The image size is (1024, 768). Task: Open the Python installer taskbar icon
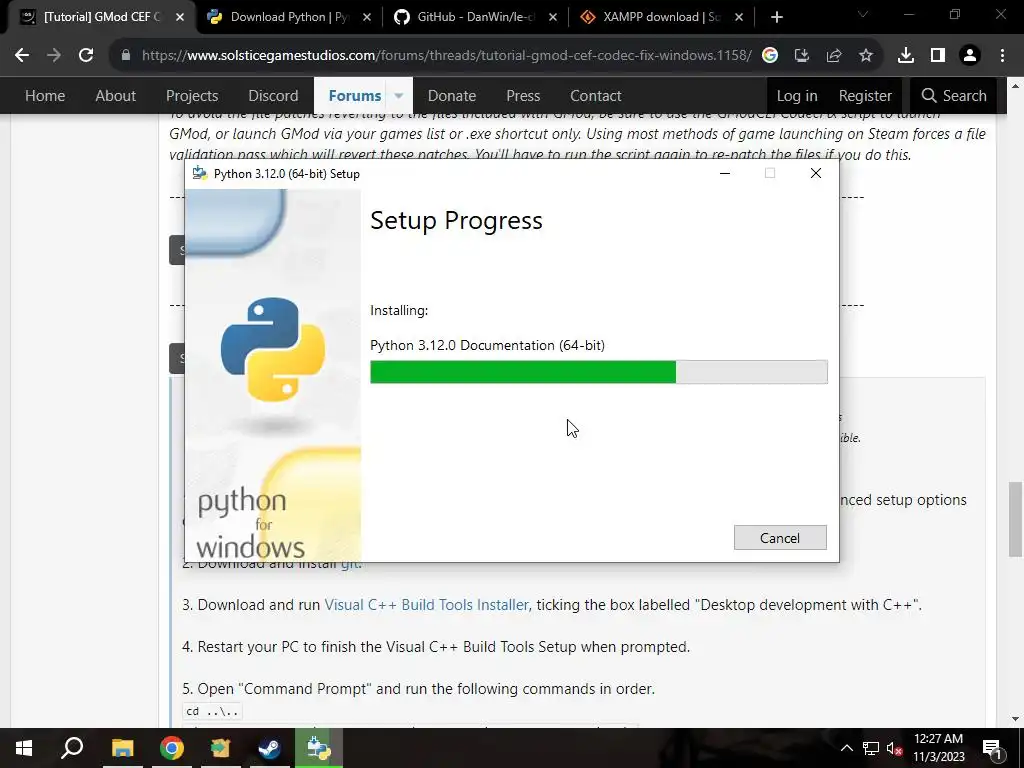click(x=319, y=748)
